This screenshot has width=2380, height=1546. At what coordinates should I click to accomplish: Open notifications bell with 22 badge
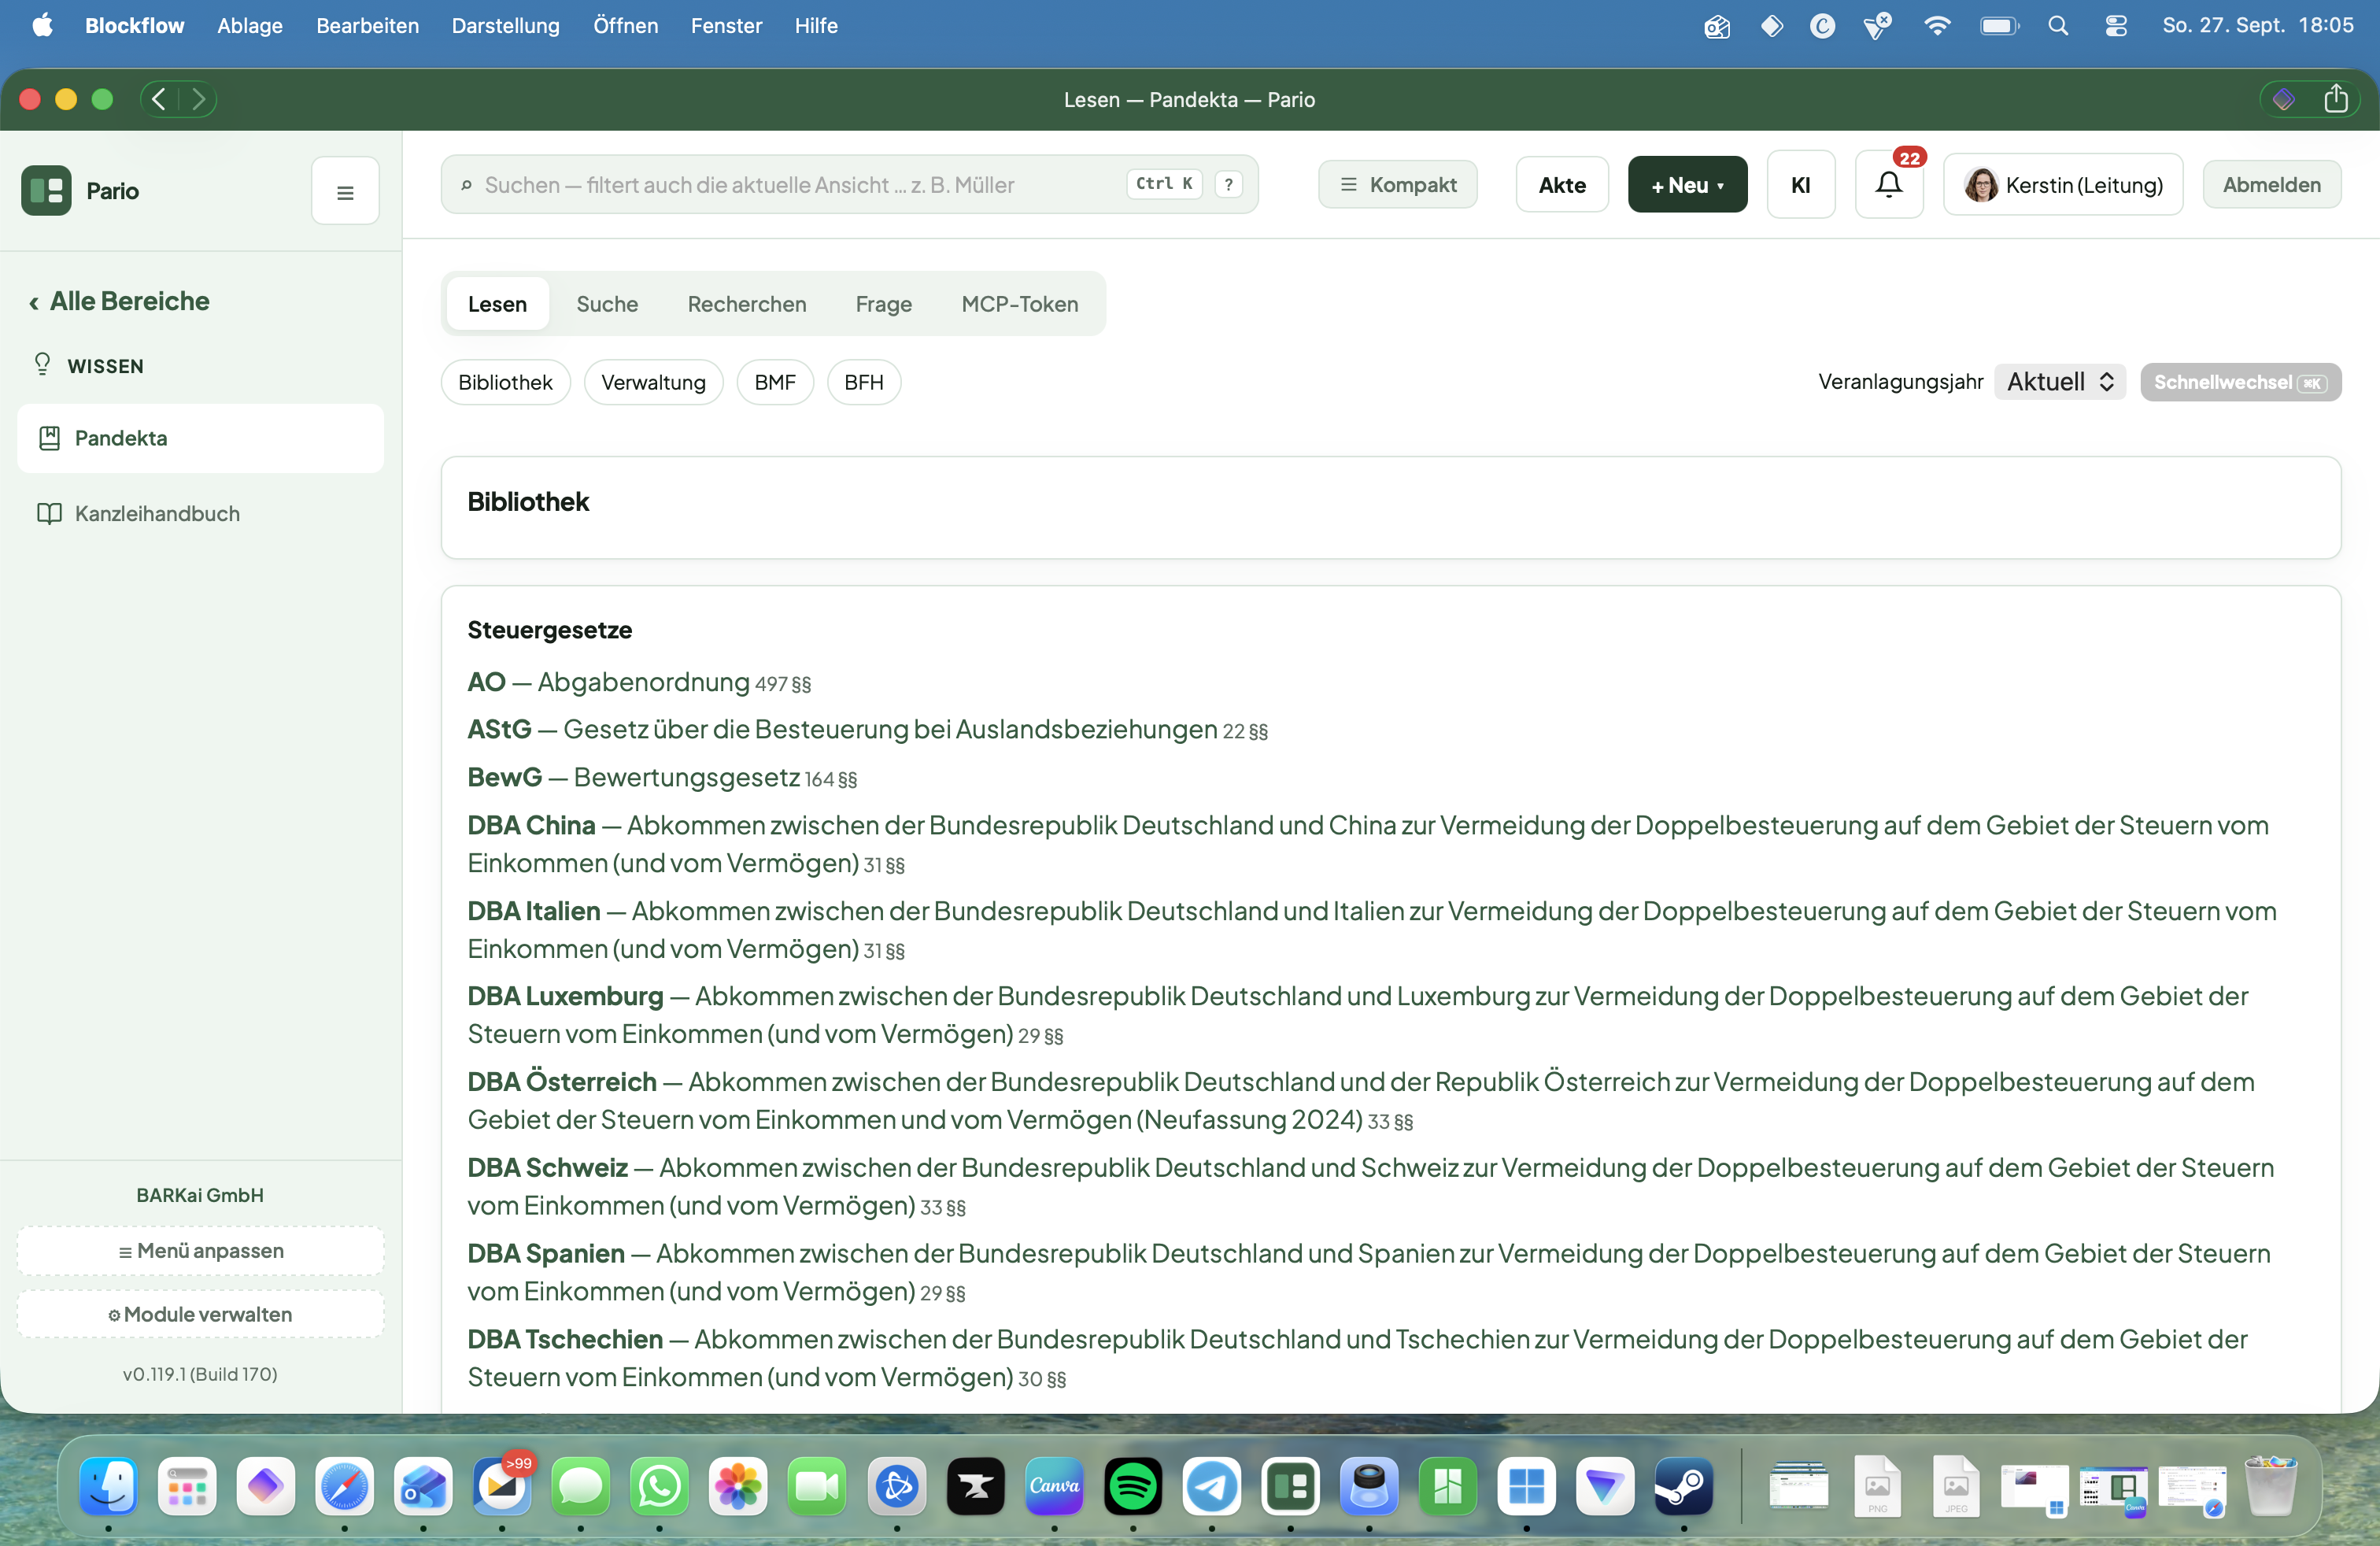click(1889, 185)
